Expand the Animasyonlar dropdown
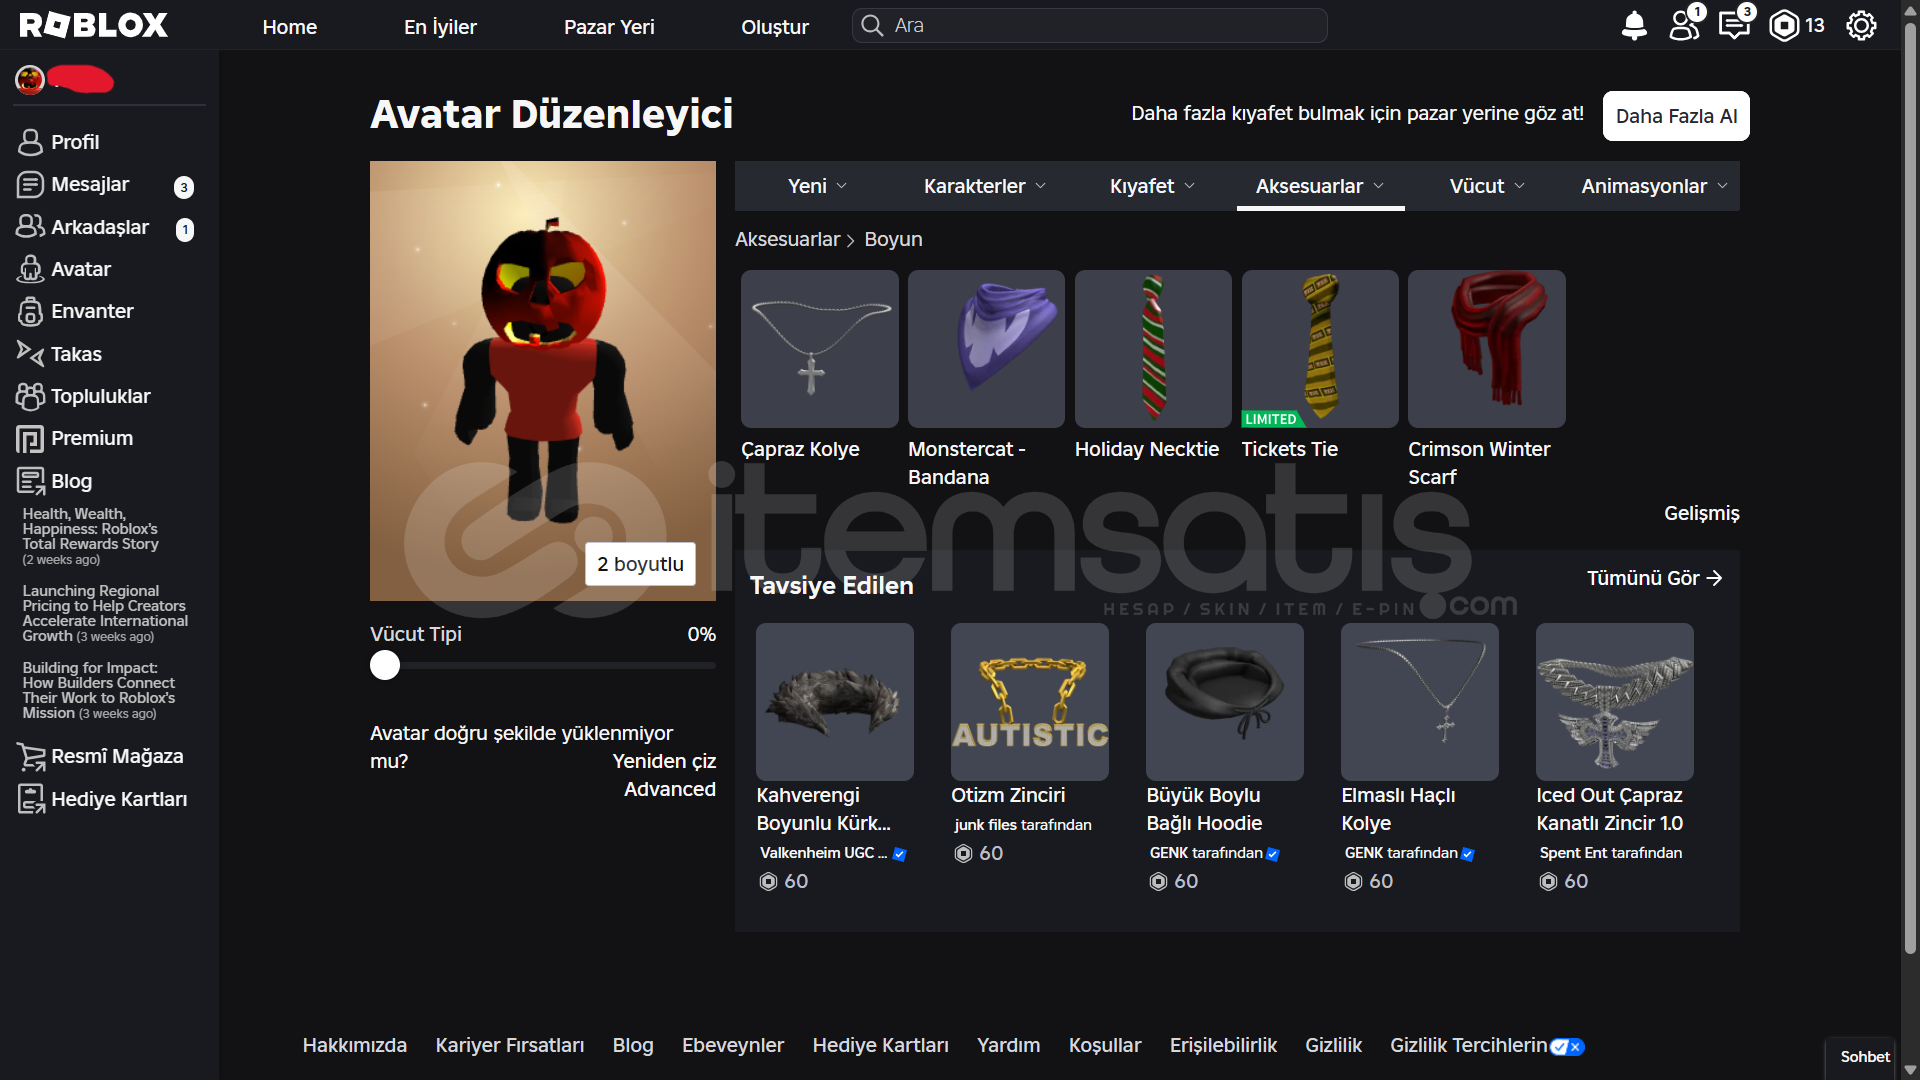Viewport: 1920px width, 1080px height. (x=1654, y=186)
